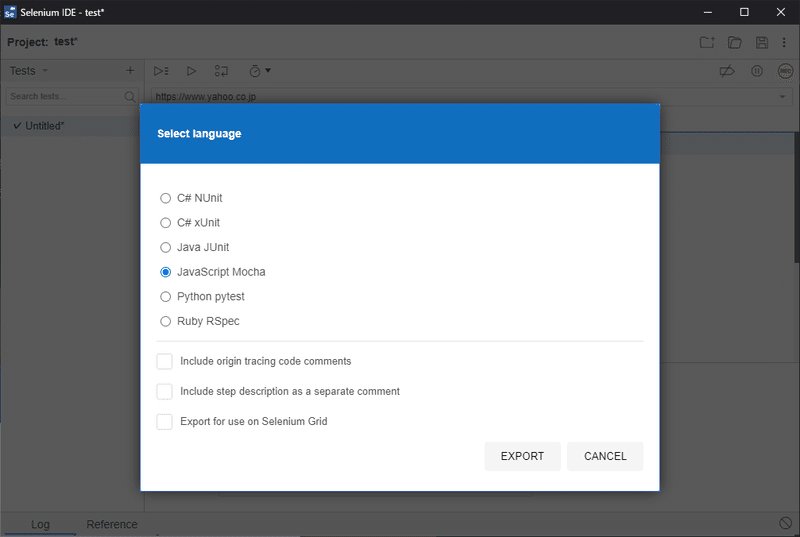800x537 pixels.
Task: Select the Python pytest radio option
Action: 166,297
